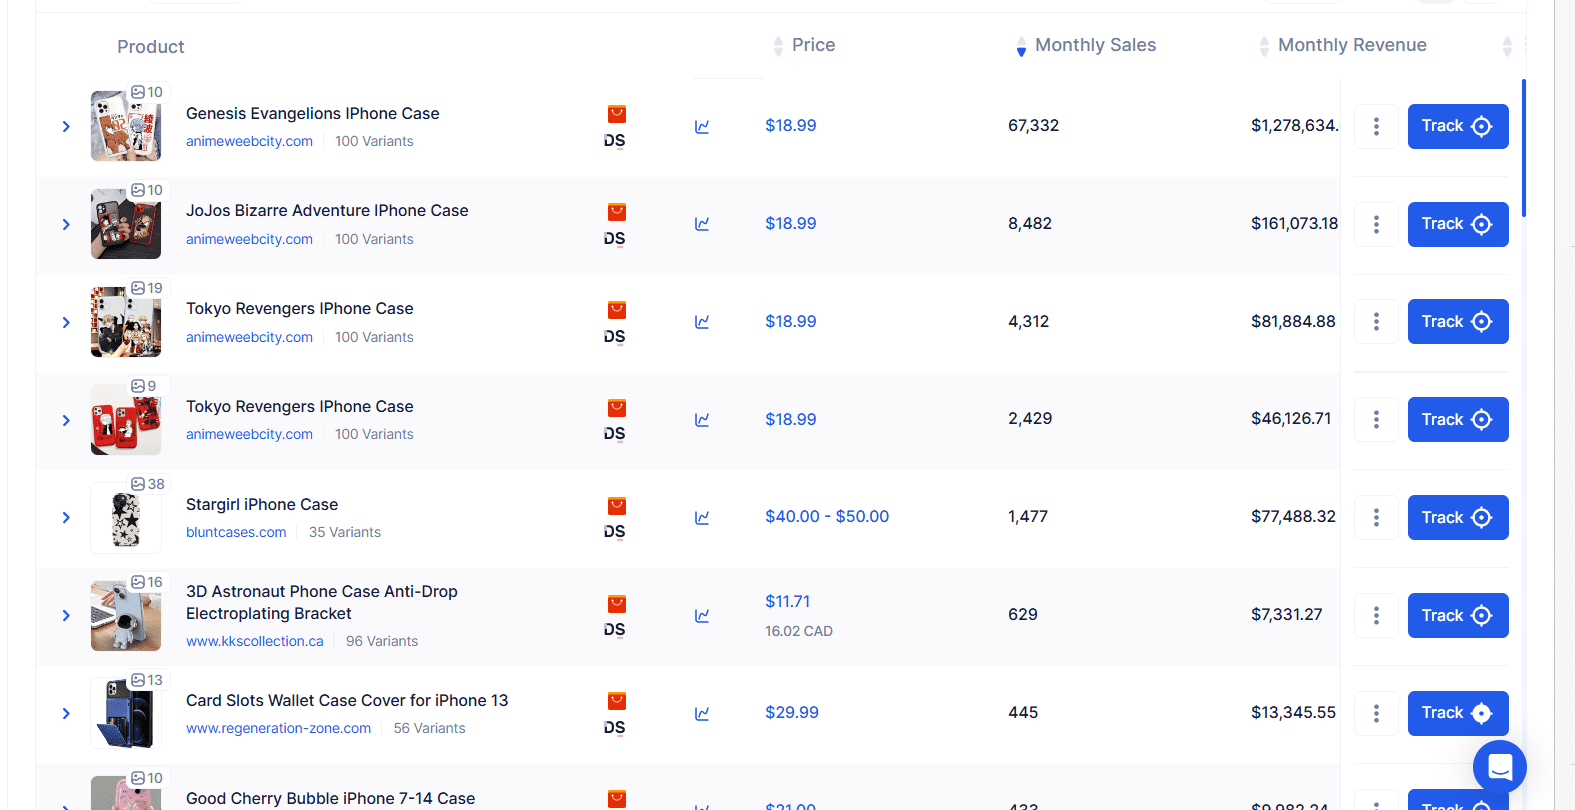Expand the JoJos Bizarre Adventure IPhone Case row
This screenshot has height=810, width=1575.
coord(66,225)
